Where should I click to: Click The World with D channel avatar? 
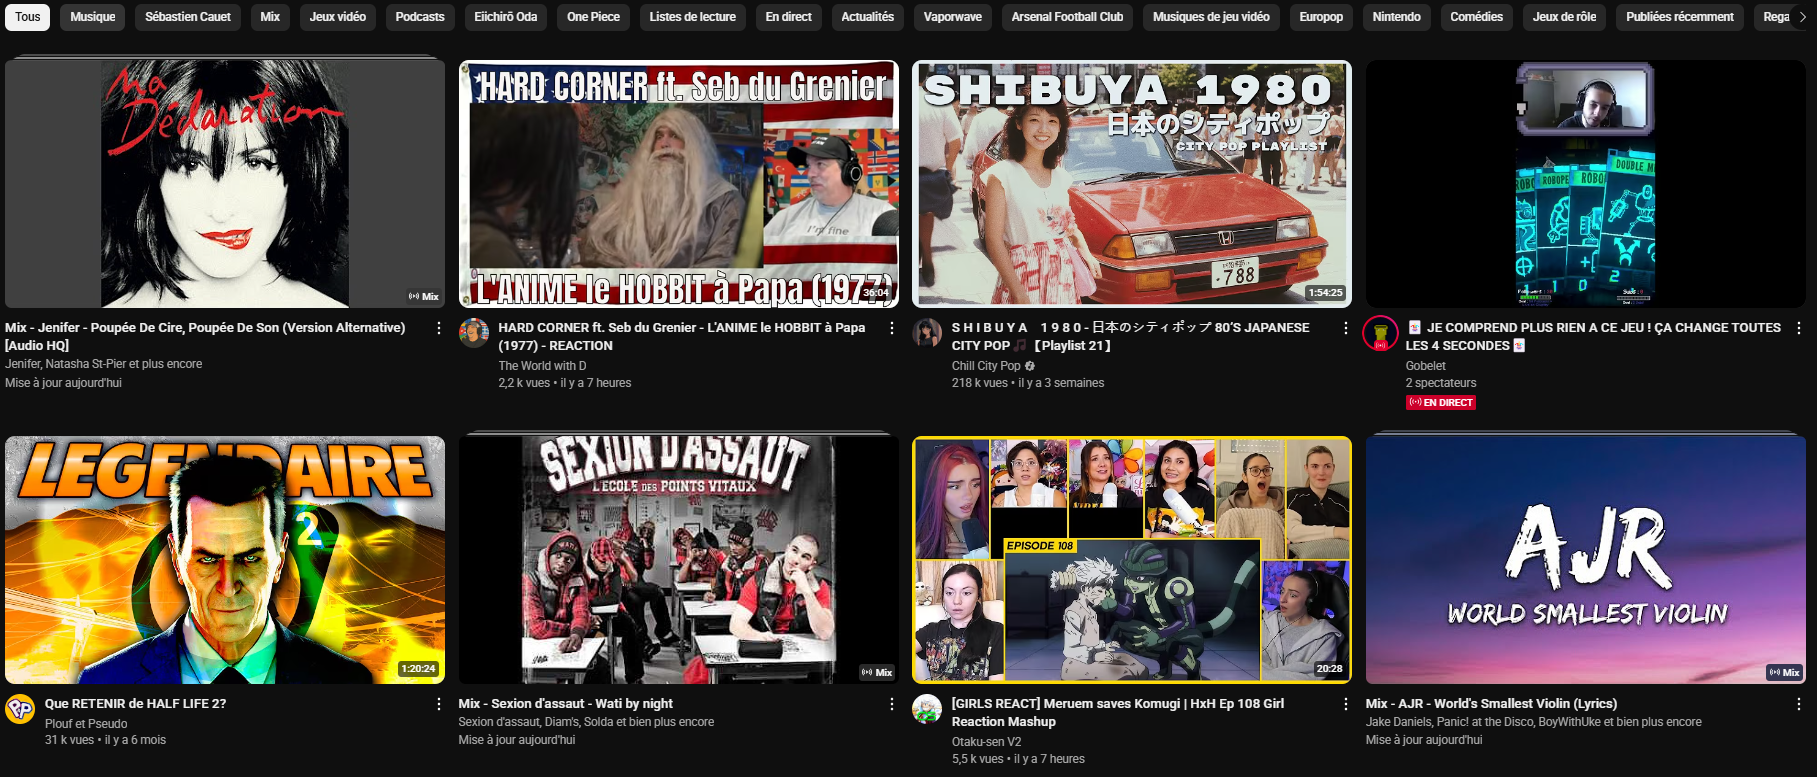pyautogui.click(x=474, y=333)
